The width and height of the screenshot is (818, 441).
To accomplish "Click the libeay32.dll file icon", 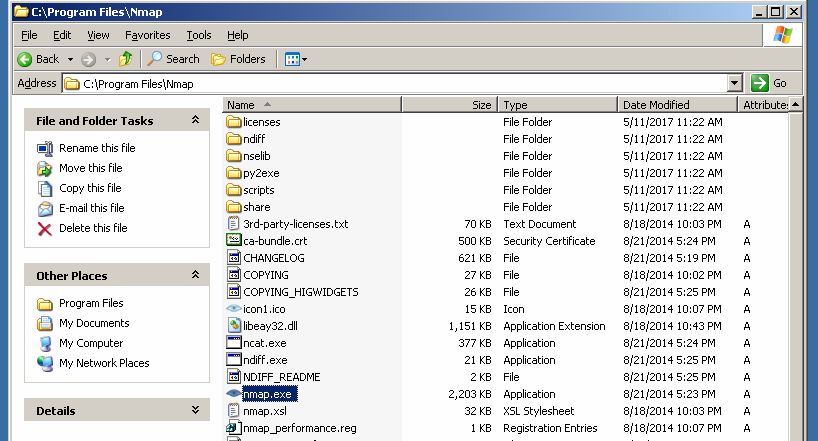I will 234,326.
